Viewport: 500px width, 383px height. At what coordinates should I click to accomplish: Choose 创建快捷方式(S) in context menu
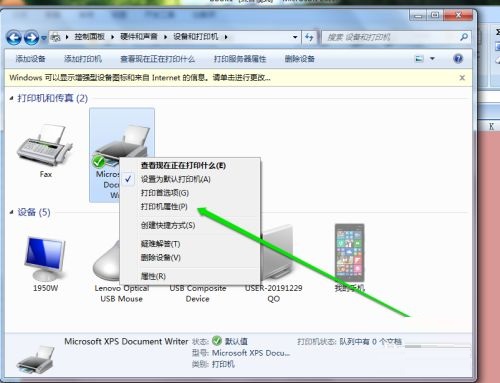168,225
